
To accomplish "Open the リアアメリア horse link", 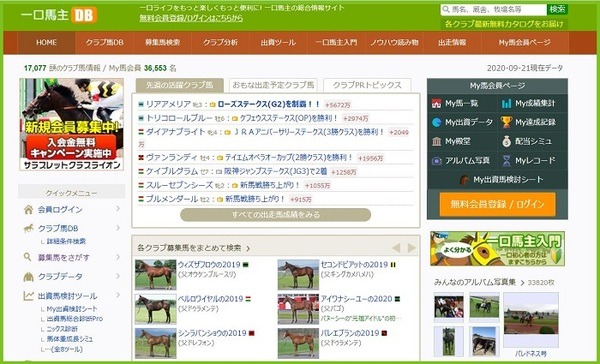I will [168, 104].
